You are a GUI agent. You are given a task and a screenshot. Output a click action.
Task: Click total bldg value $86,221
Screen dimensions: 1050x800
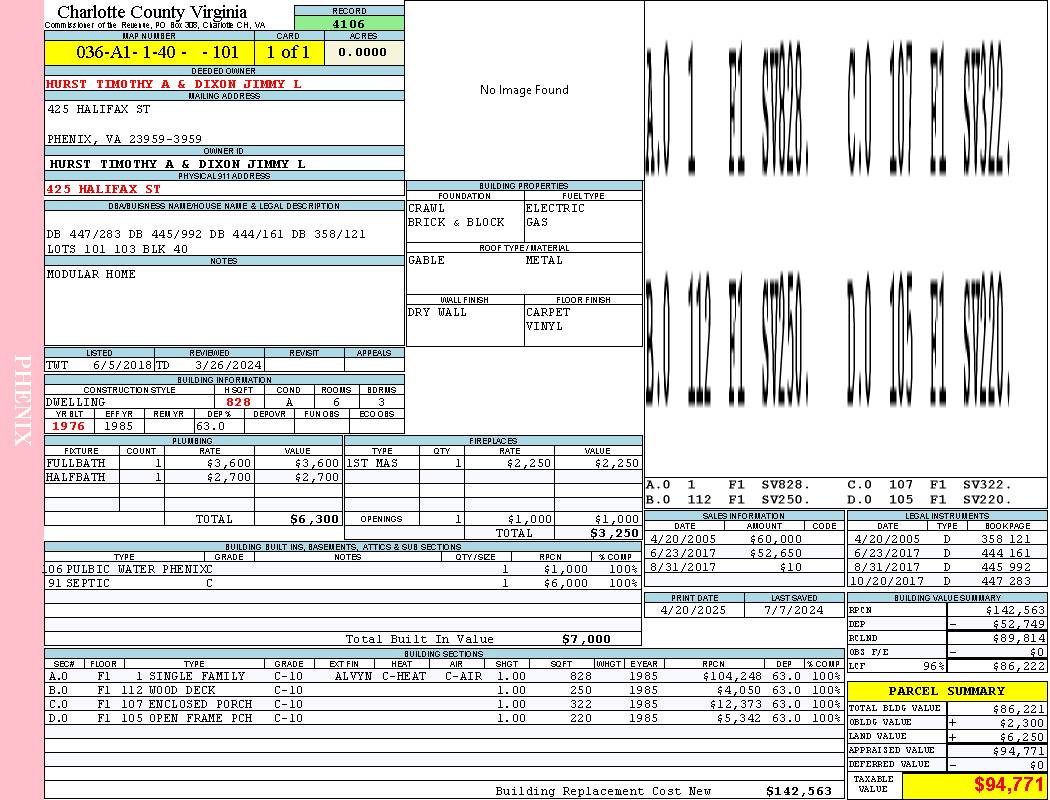(x=1018, y=709)
